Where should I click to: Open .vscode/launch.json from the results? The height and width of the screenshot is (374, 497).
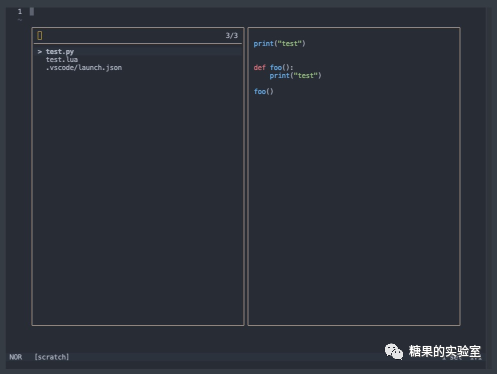click(84, 68)
